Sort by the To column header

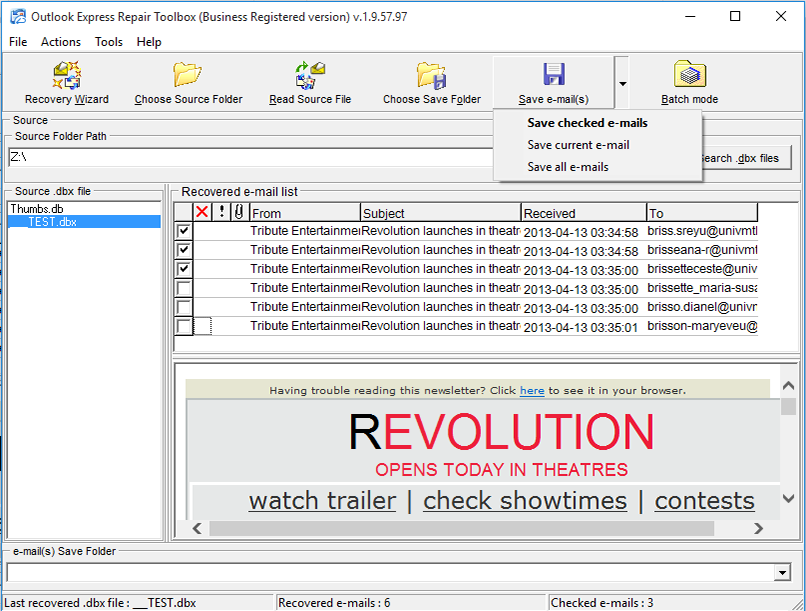pos(702,212)
